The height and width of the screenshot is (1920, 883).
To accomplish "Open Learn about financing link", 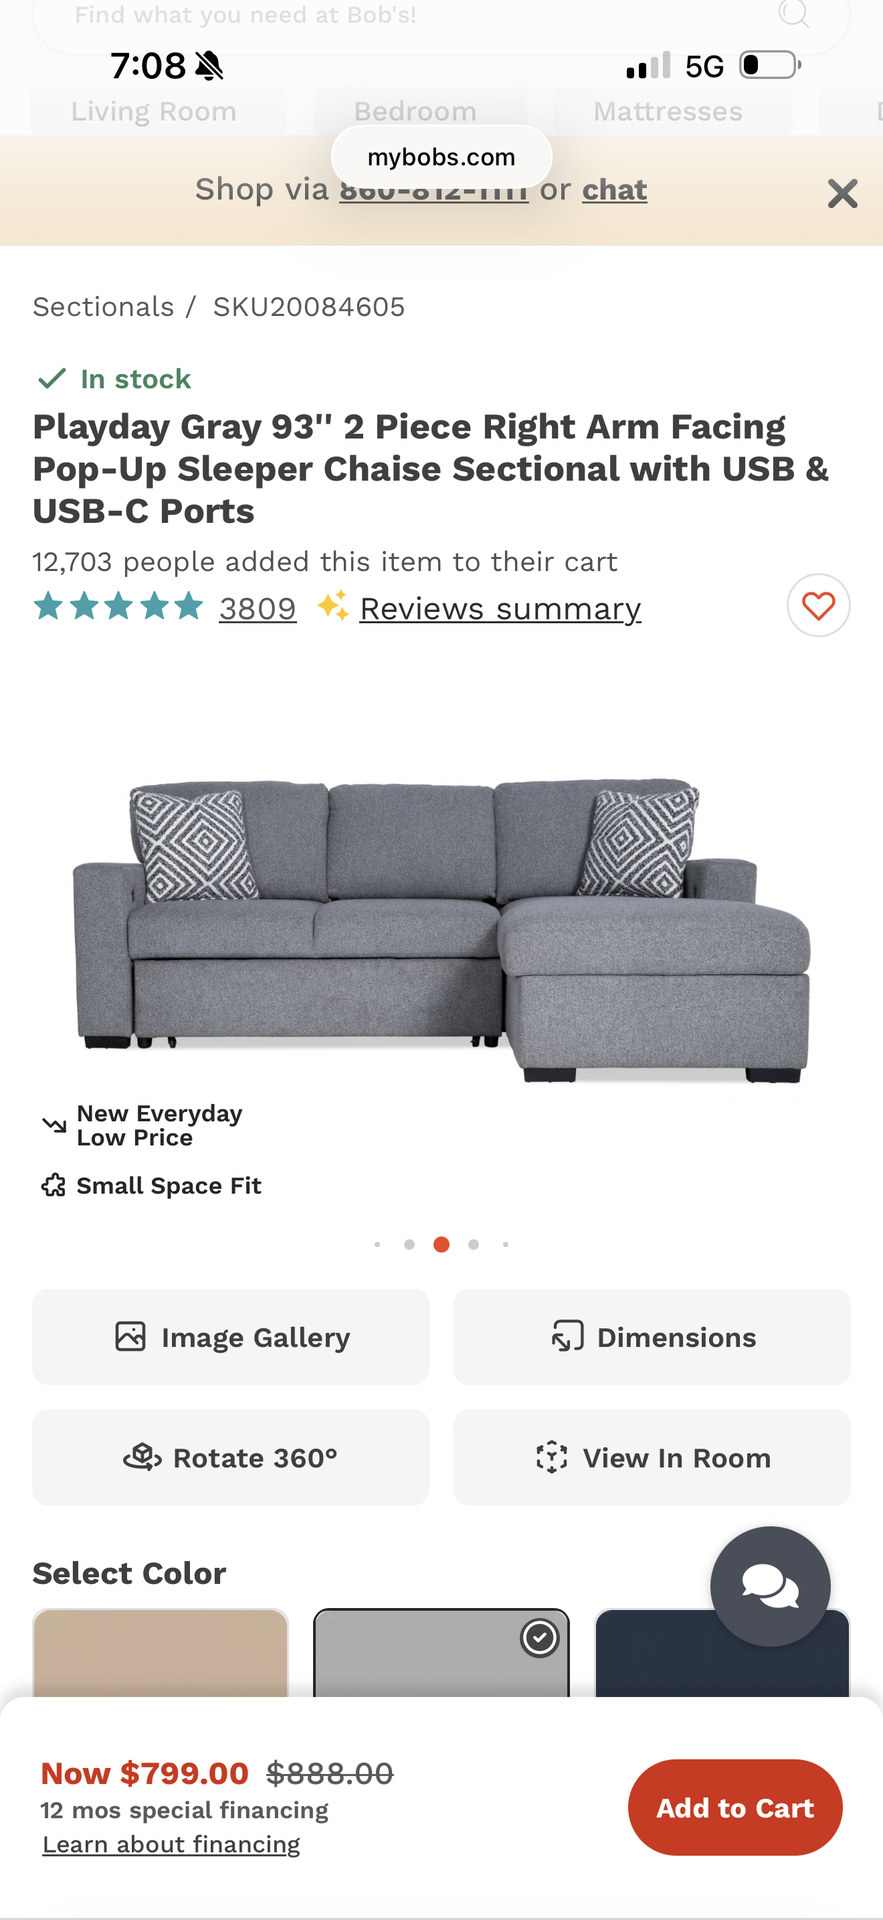I will tap(171, 1844).
